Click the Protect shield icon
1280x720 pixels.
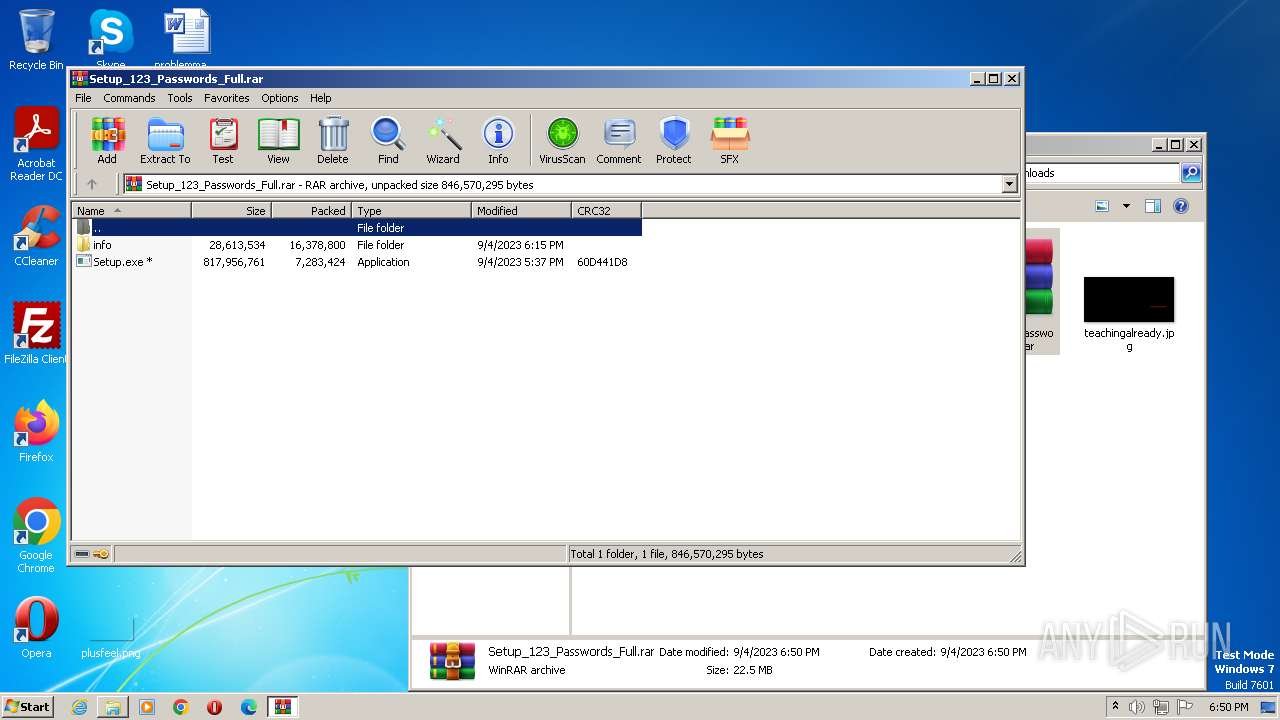(674, 140)
